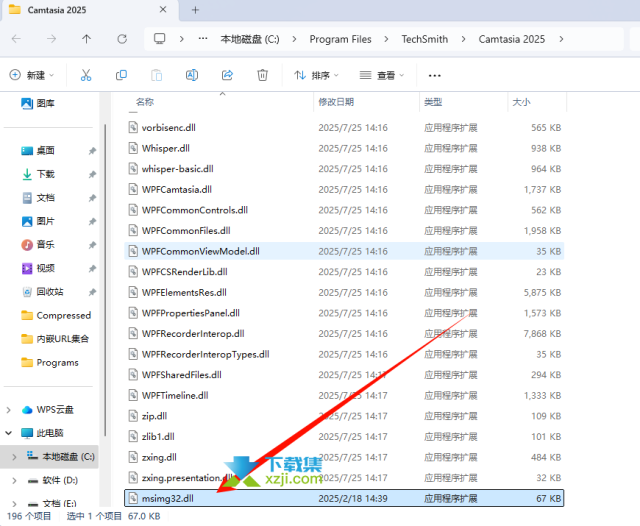Sort by the Date modified (修改日期) header

[x=367, y=102]
